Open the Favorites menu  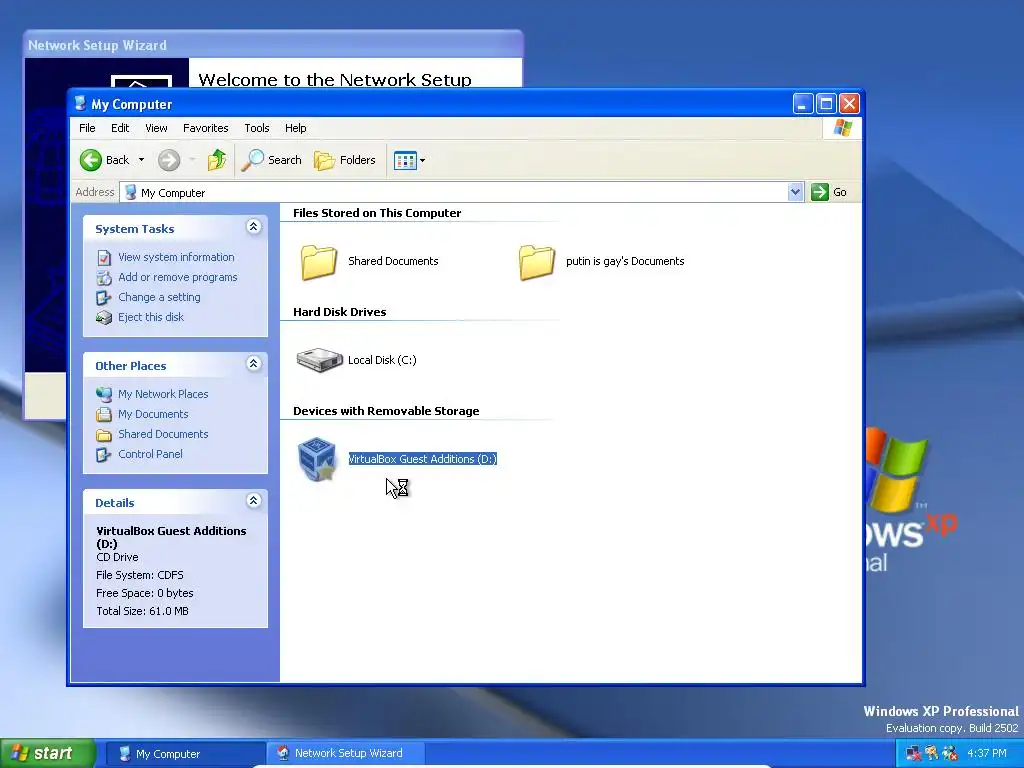pyautogui.click(x=206, y=128)
